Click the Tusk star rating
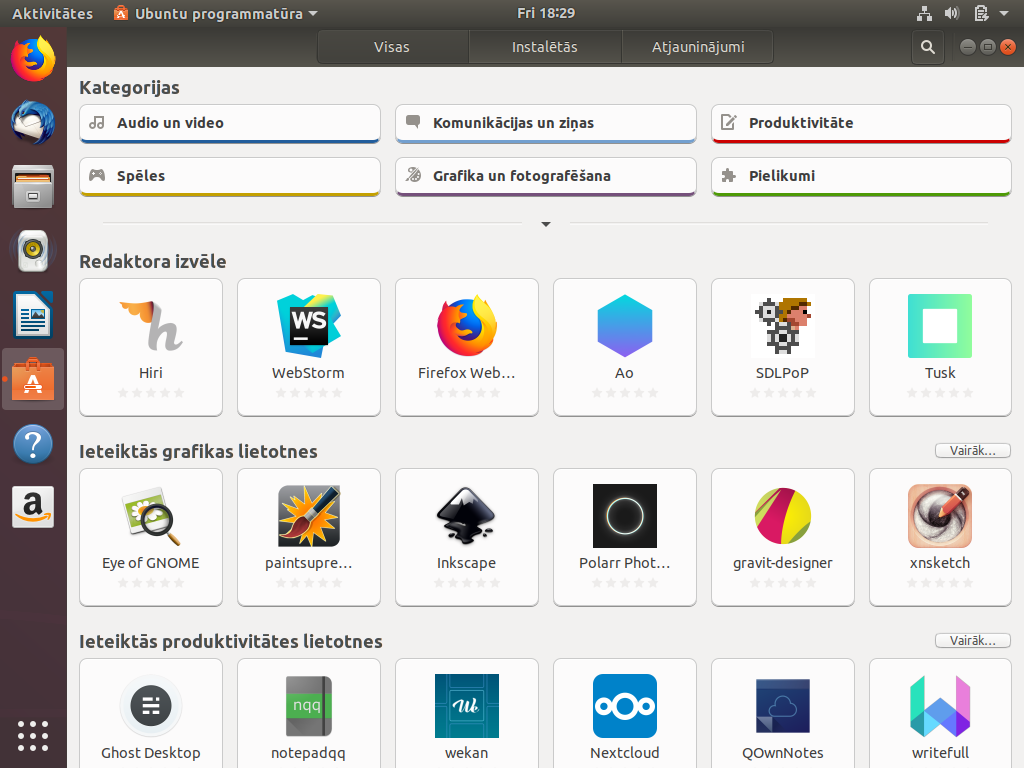 coord(940,392)
